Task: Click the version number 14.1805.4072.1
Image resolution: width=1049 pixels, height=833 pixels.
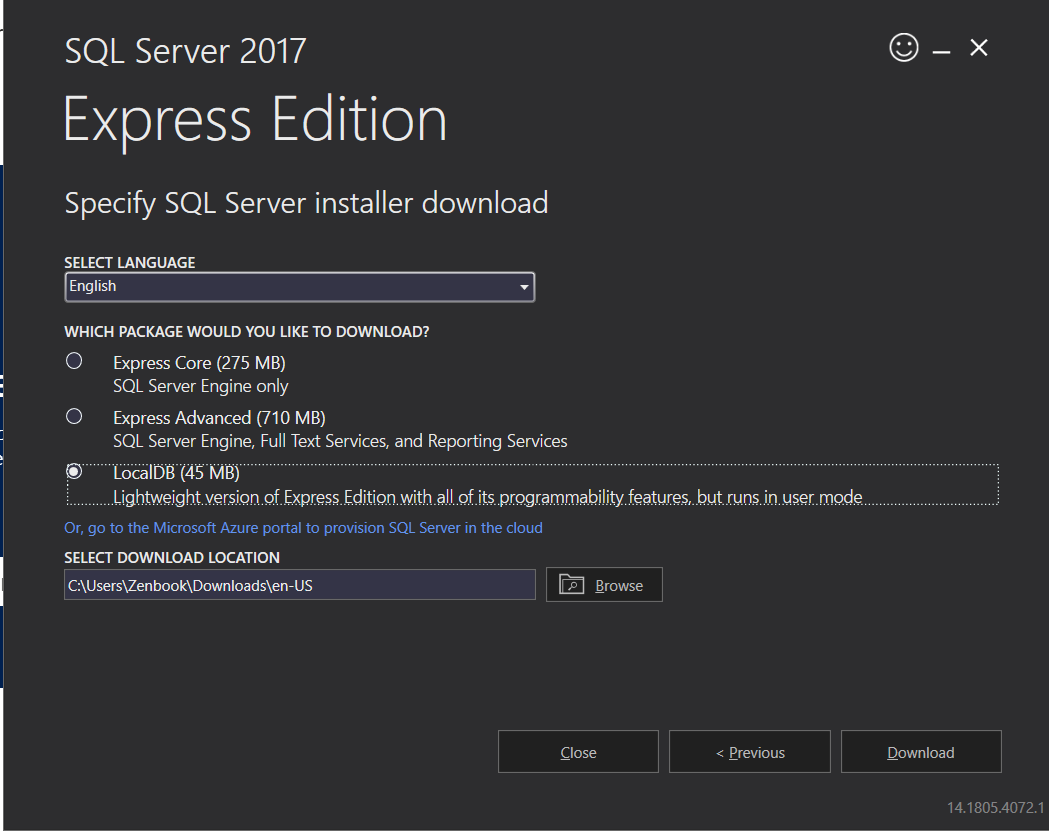Action: 995,808
